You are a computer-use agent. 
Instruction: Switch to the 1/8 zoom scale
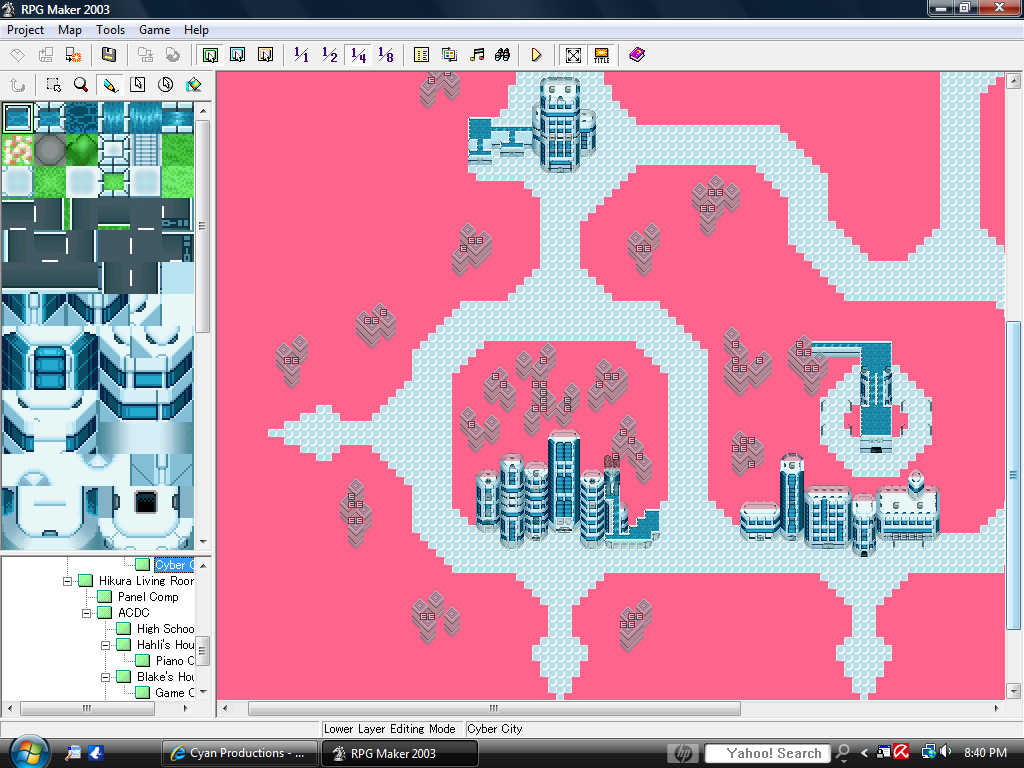(386, 55)
